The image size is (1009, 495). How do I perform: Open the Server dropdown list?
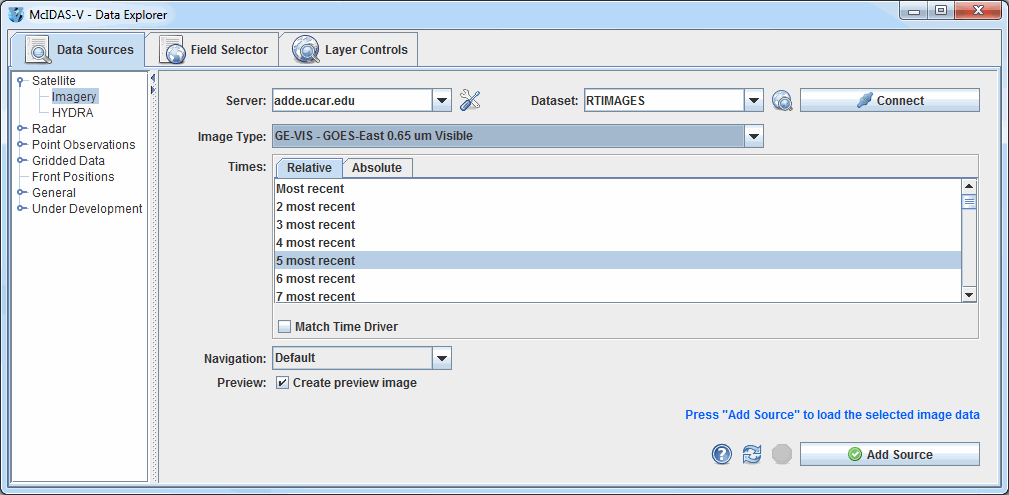442,100
